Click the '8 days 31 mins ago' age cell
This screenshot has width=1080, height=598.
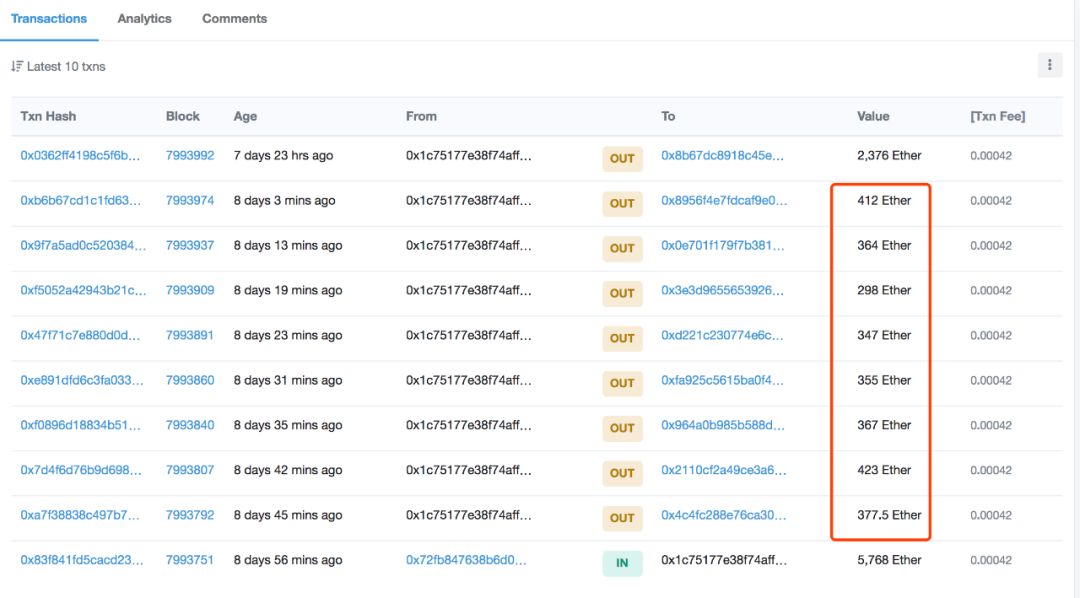click(x=288, y=380)
